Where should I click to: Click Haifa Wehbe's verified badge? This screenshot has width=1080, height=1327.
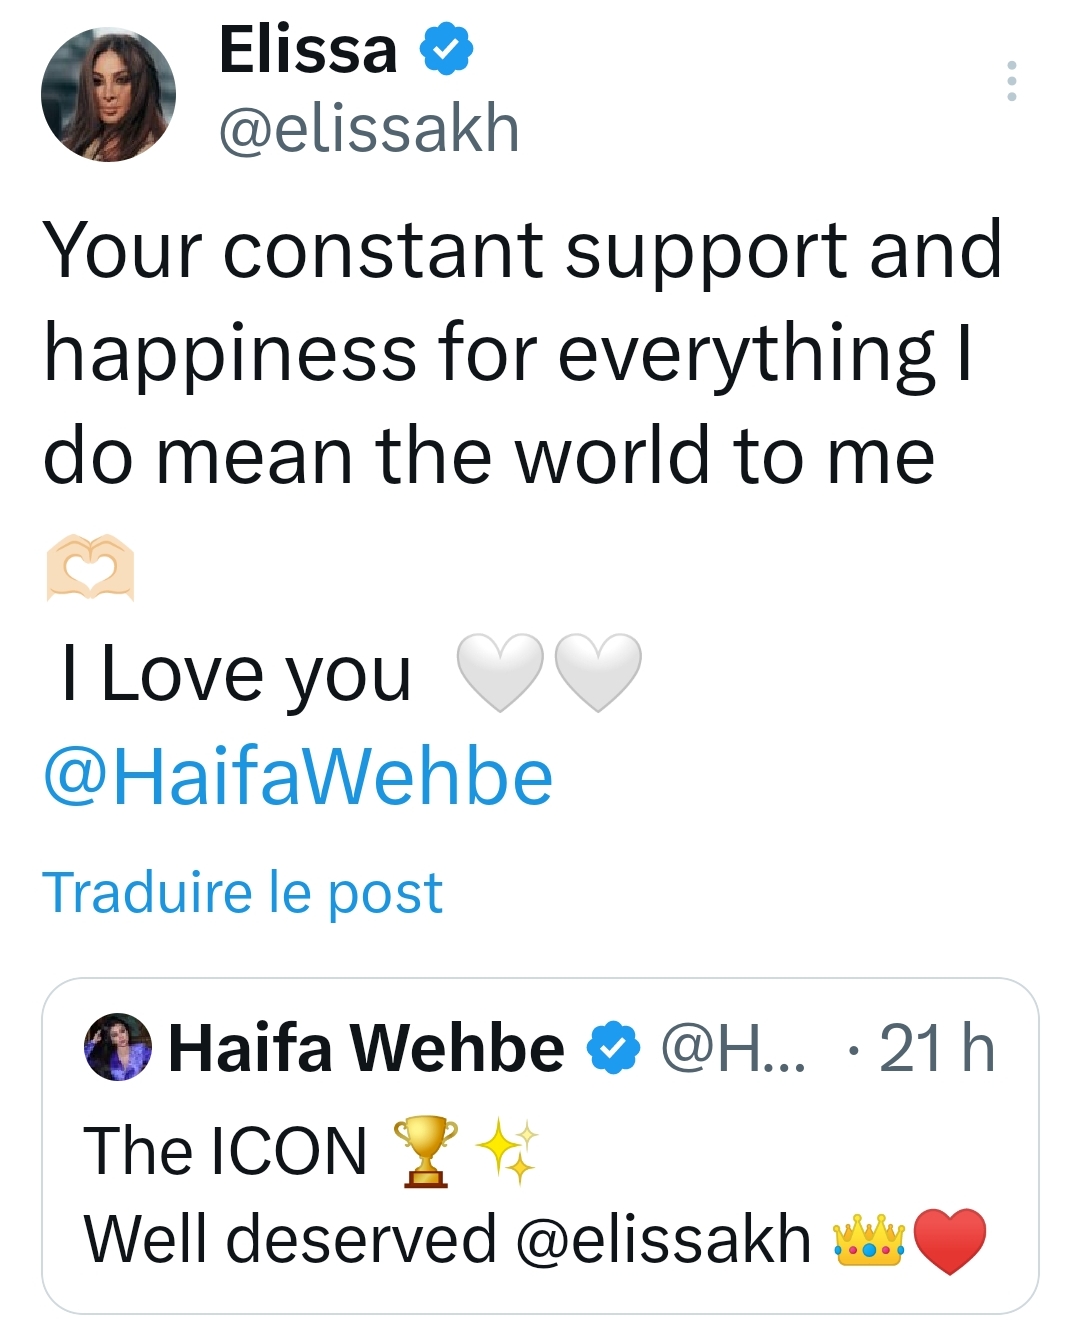[612, 1048]
